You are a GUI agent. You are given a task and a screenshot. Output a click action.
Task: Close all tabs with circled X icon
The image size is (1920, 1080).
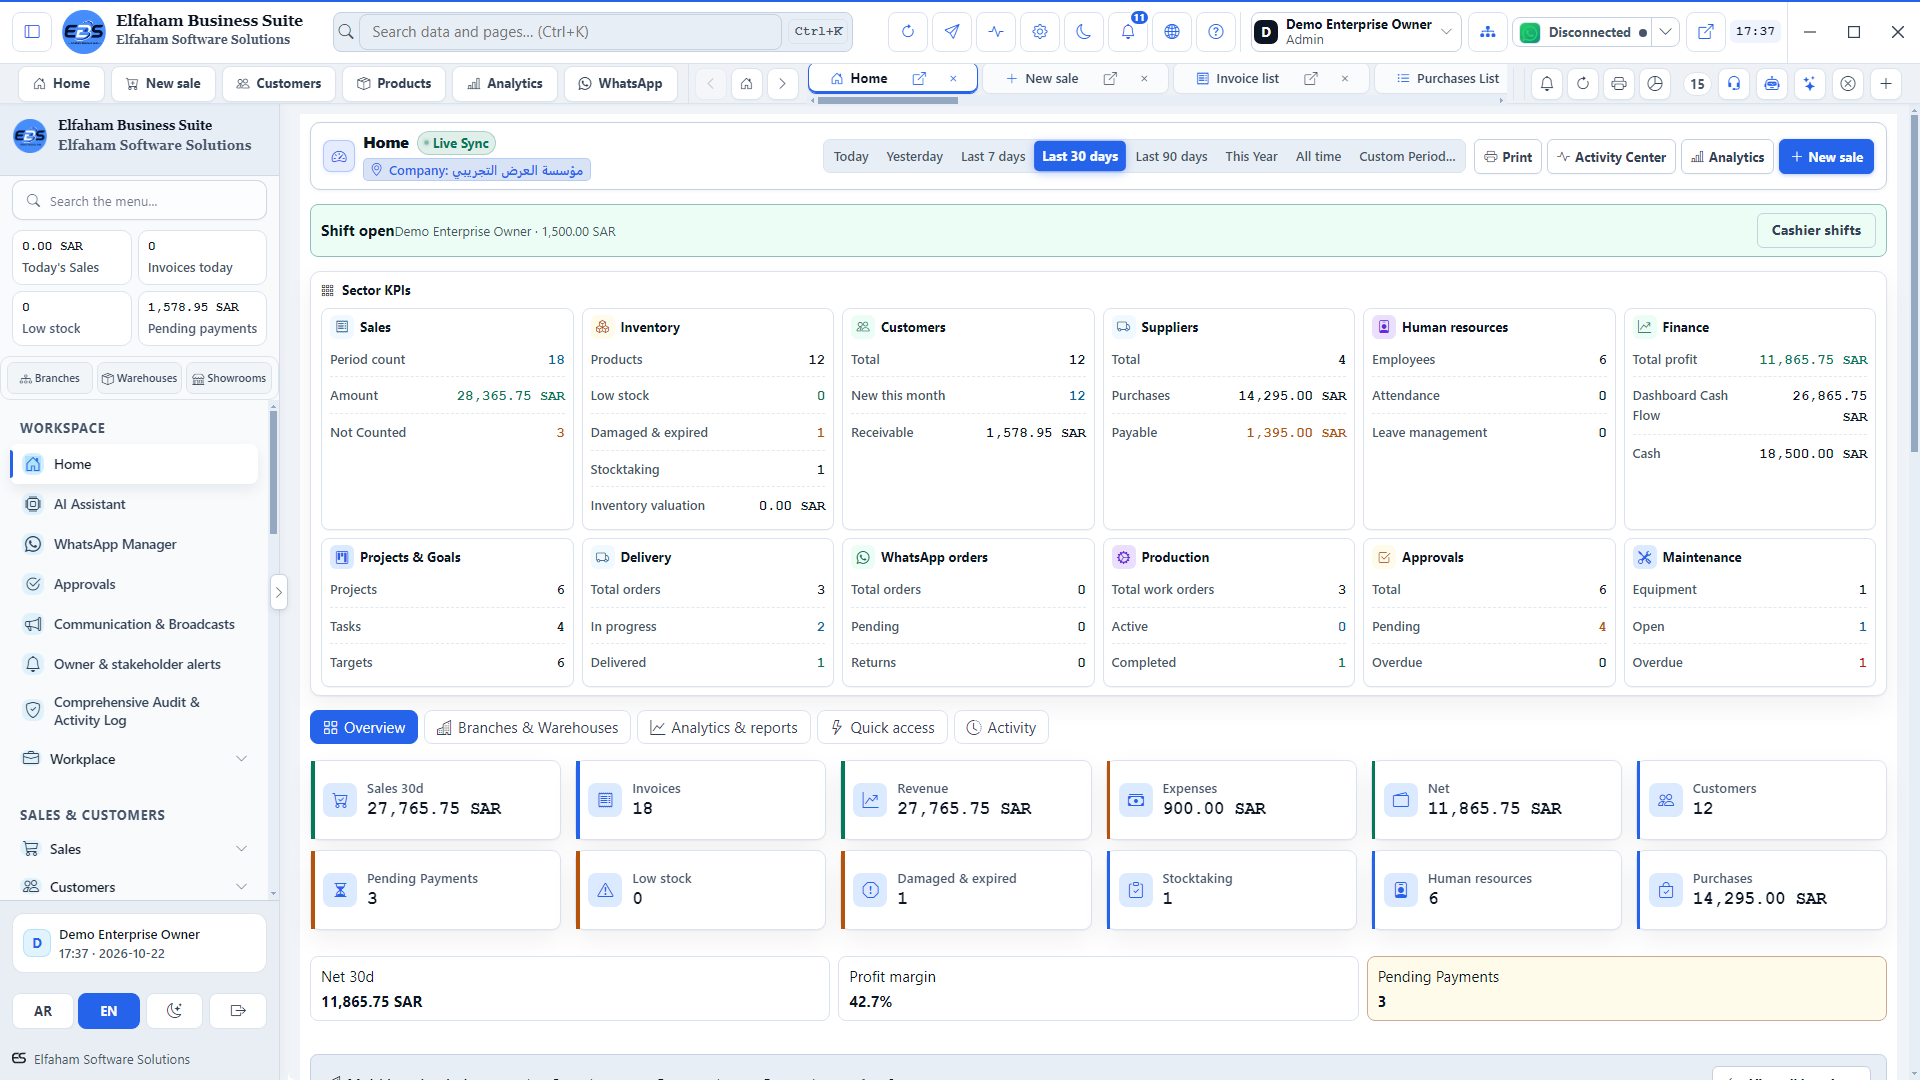(x=1848, y=84)
